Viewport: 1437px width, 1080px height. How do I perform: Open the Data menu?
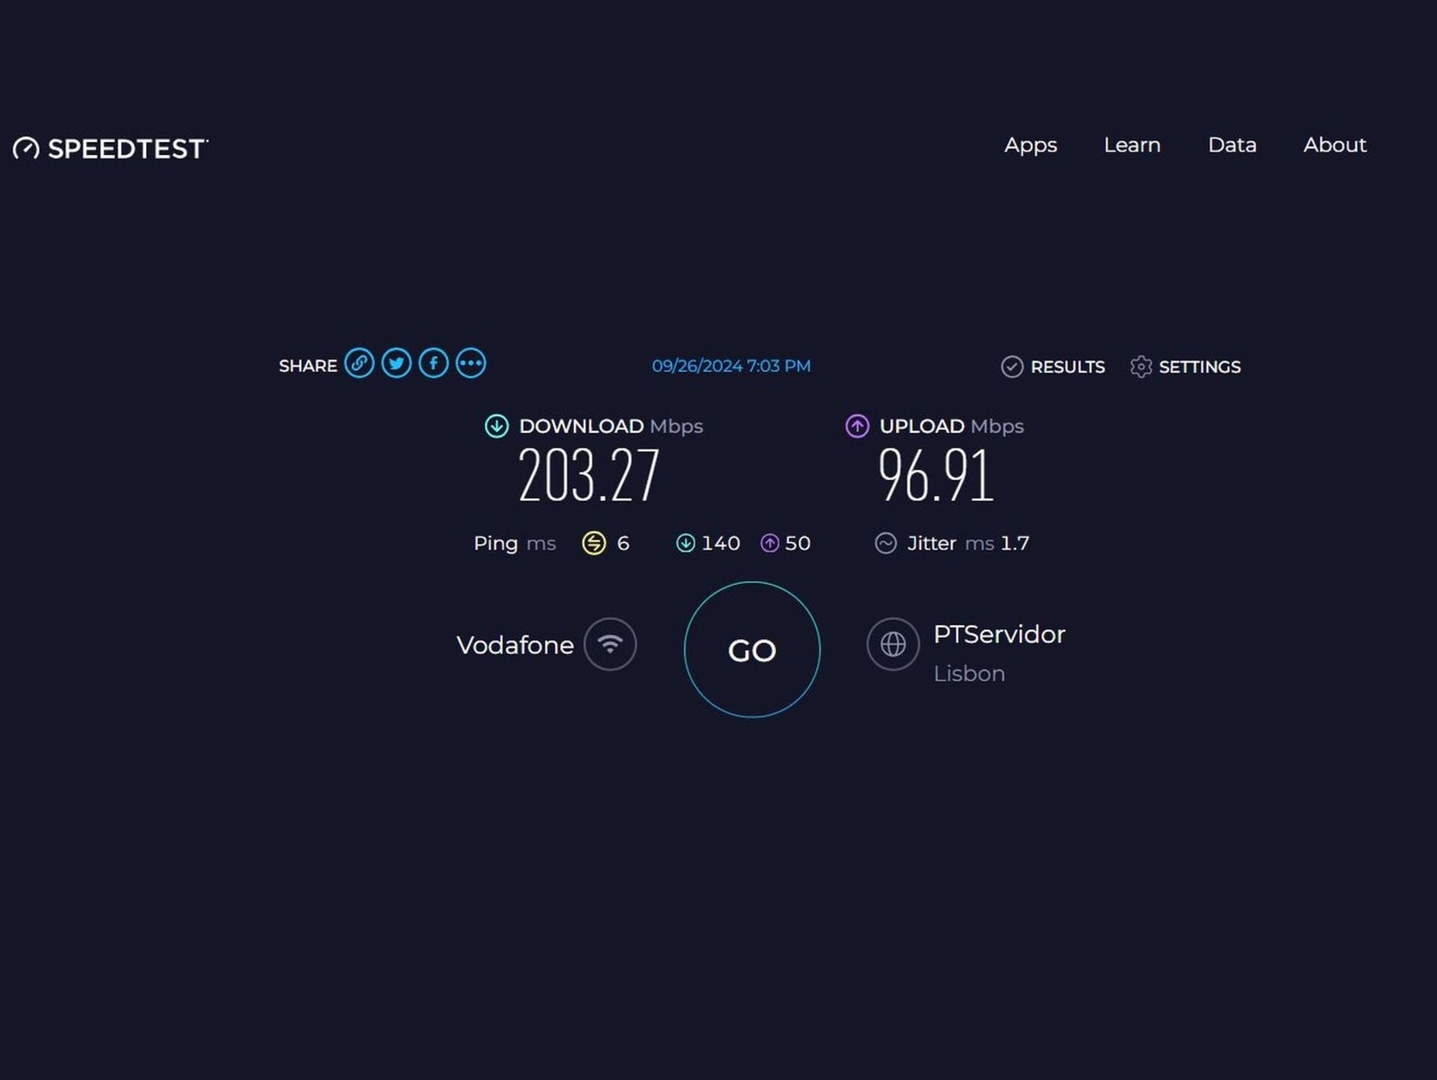point(1232,145)
